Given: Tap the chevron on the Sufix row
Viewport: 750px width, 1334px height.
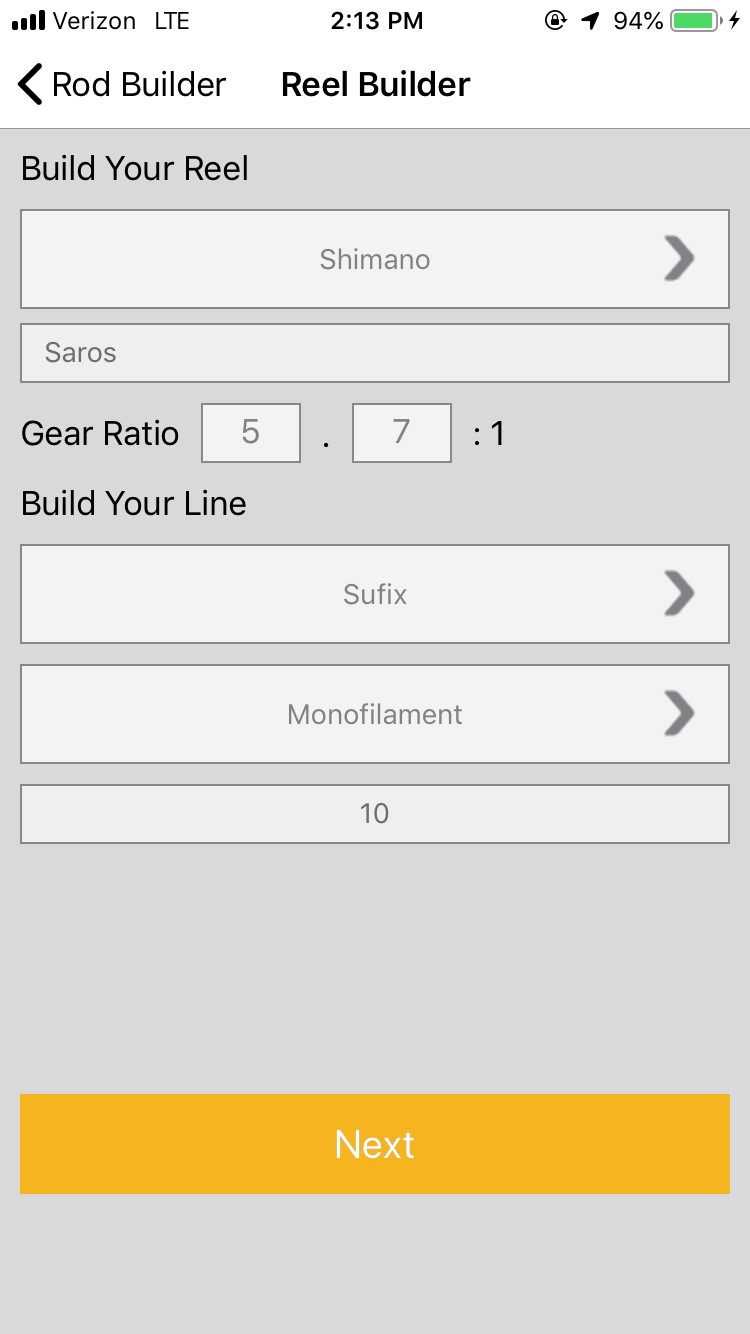Looking at the screenshot, I should click(679, 594).
